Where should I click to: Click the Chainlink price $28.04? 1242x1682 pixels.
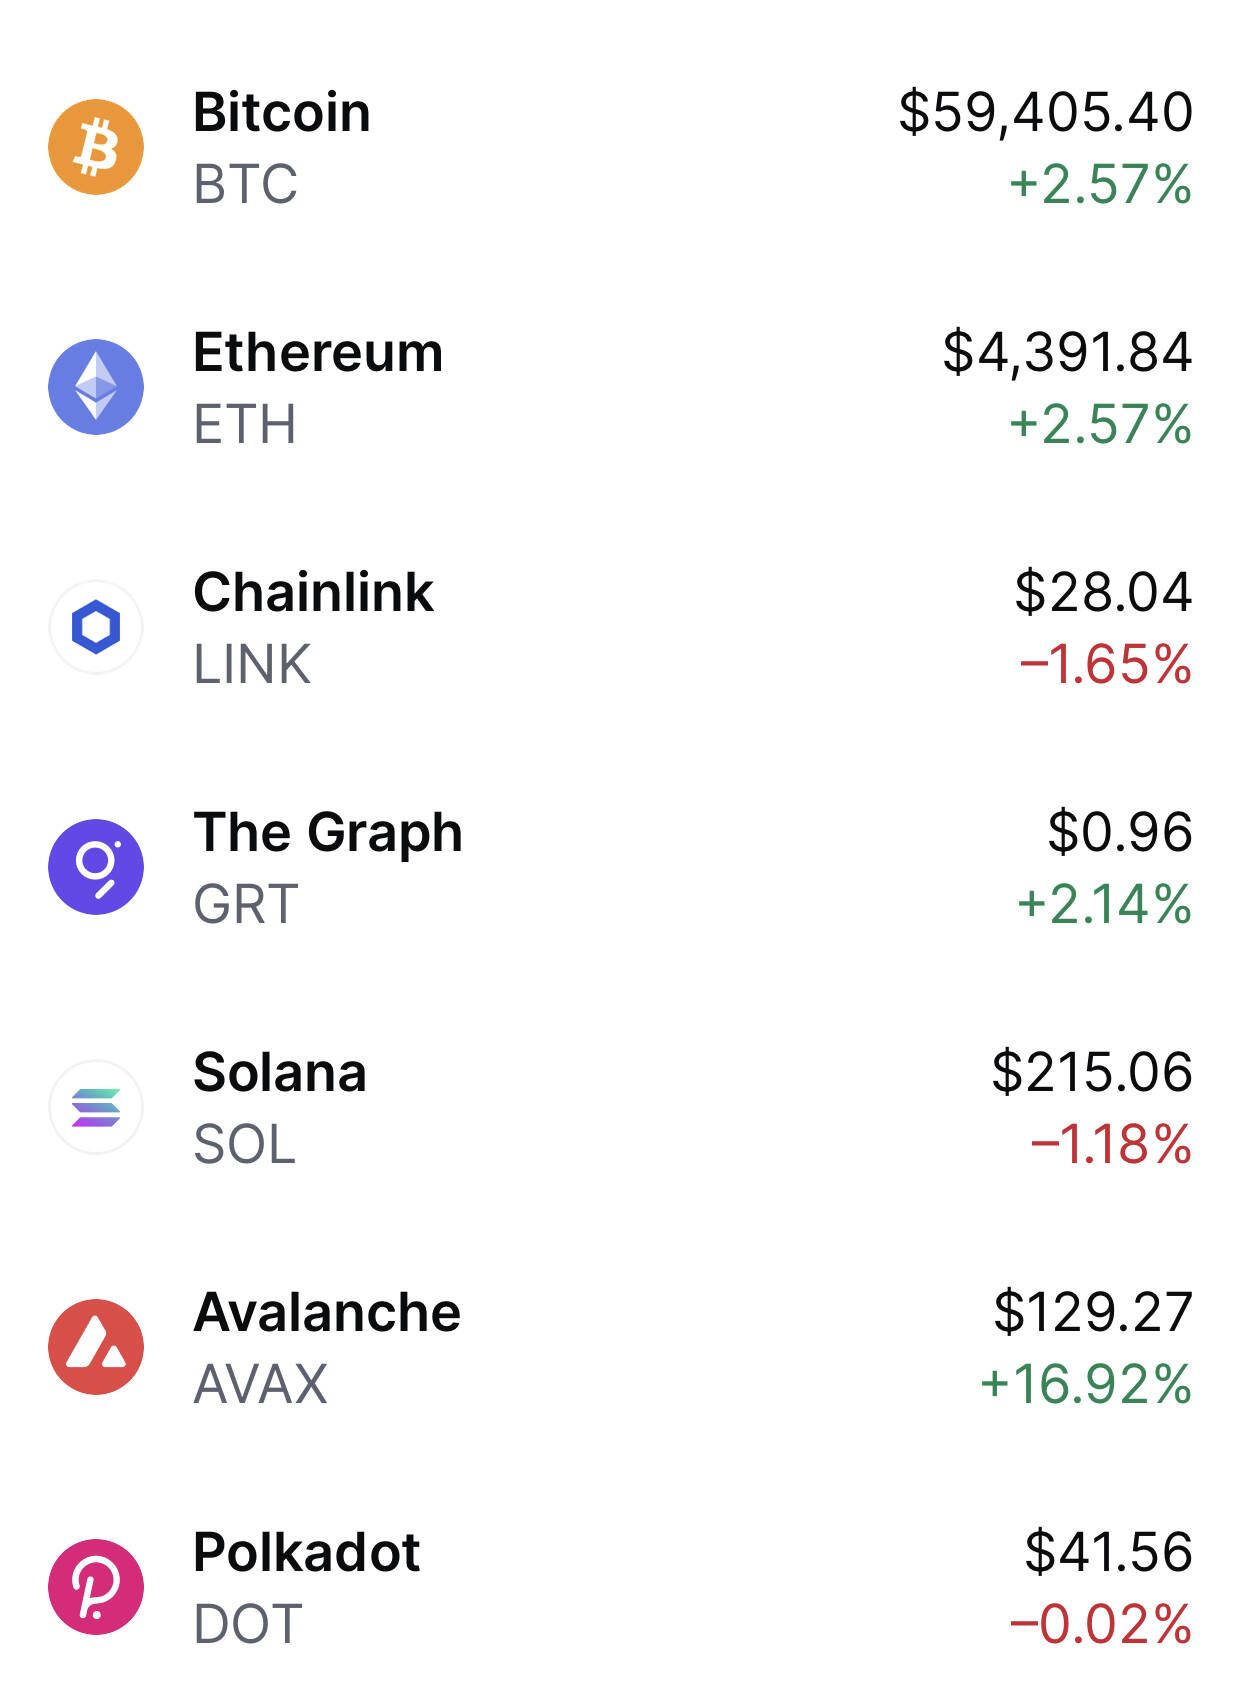coord(1103,592)
